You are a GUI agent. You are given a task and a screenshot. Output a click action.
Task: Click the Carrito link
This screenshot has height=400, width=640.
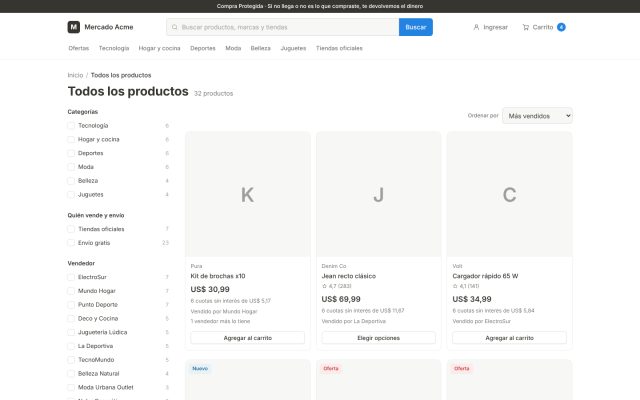[544, 27]
